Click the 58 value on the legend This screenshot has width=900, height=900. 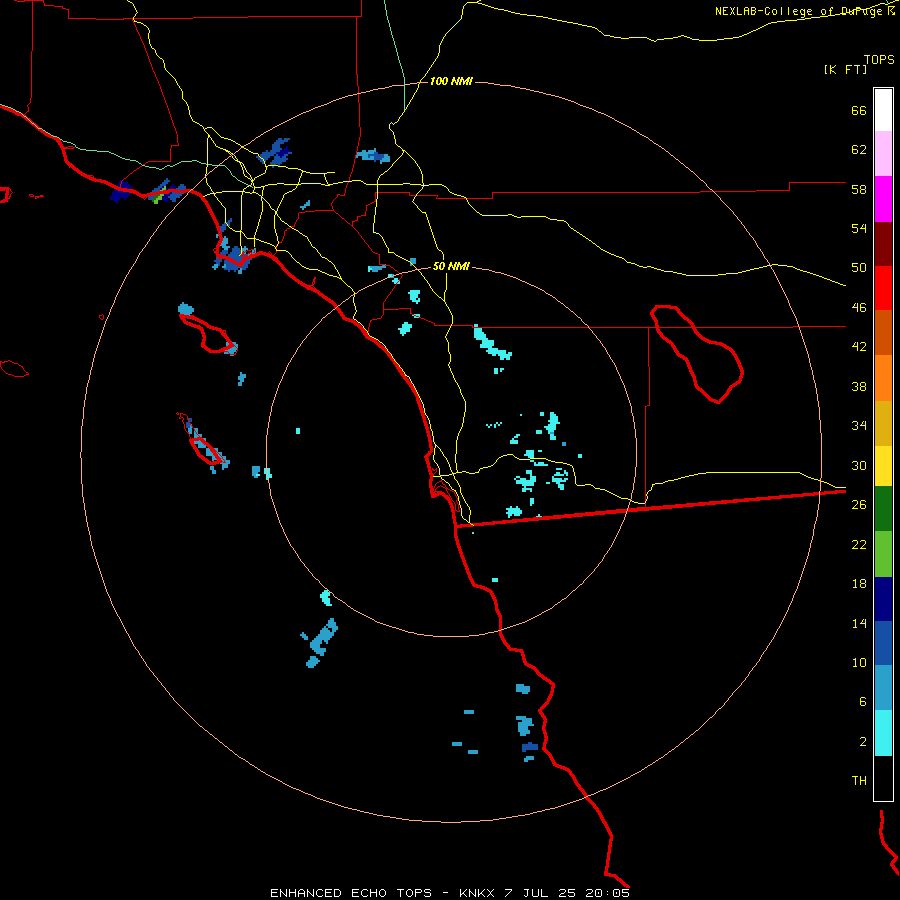click(859, 189)
